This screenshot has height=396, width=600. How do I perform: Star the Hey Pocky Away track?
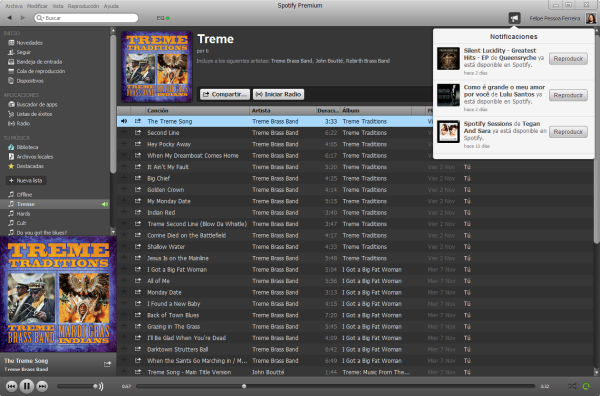pos(124,144)
